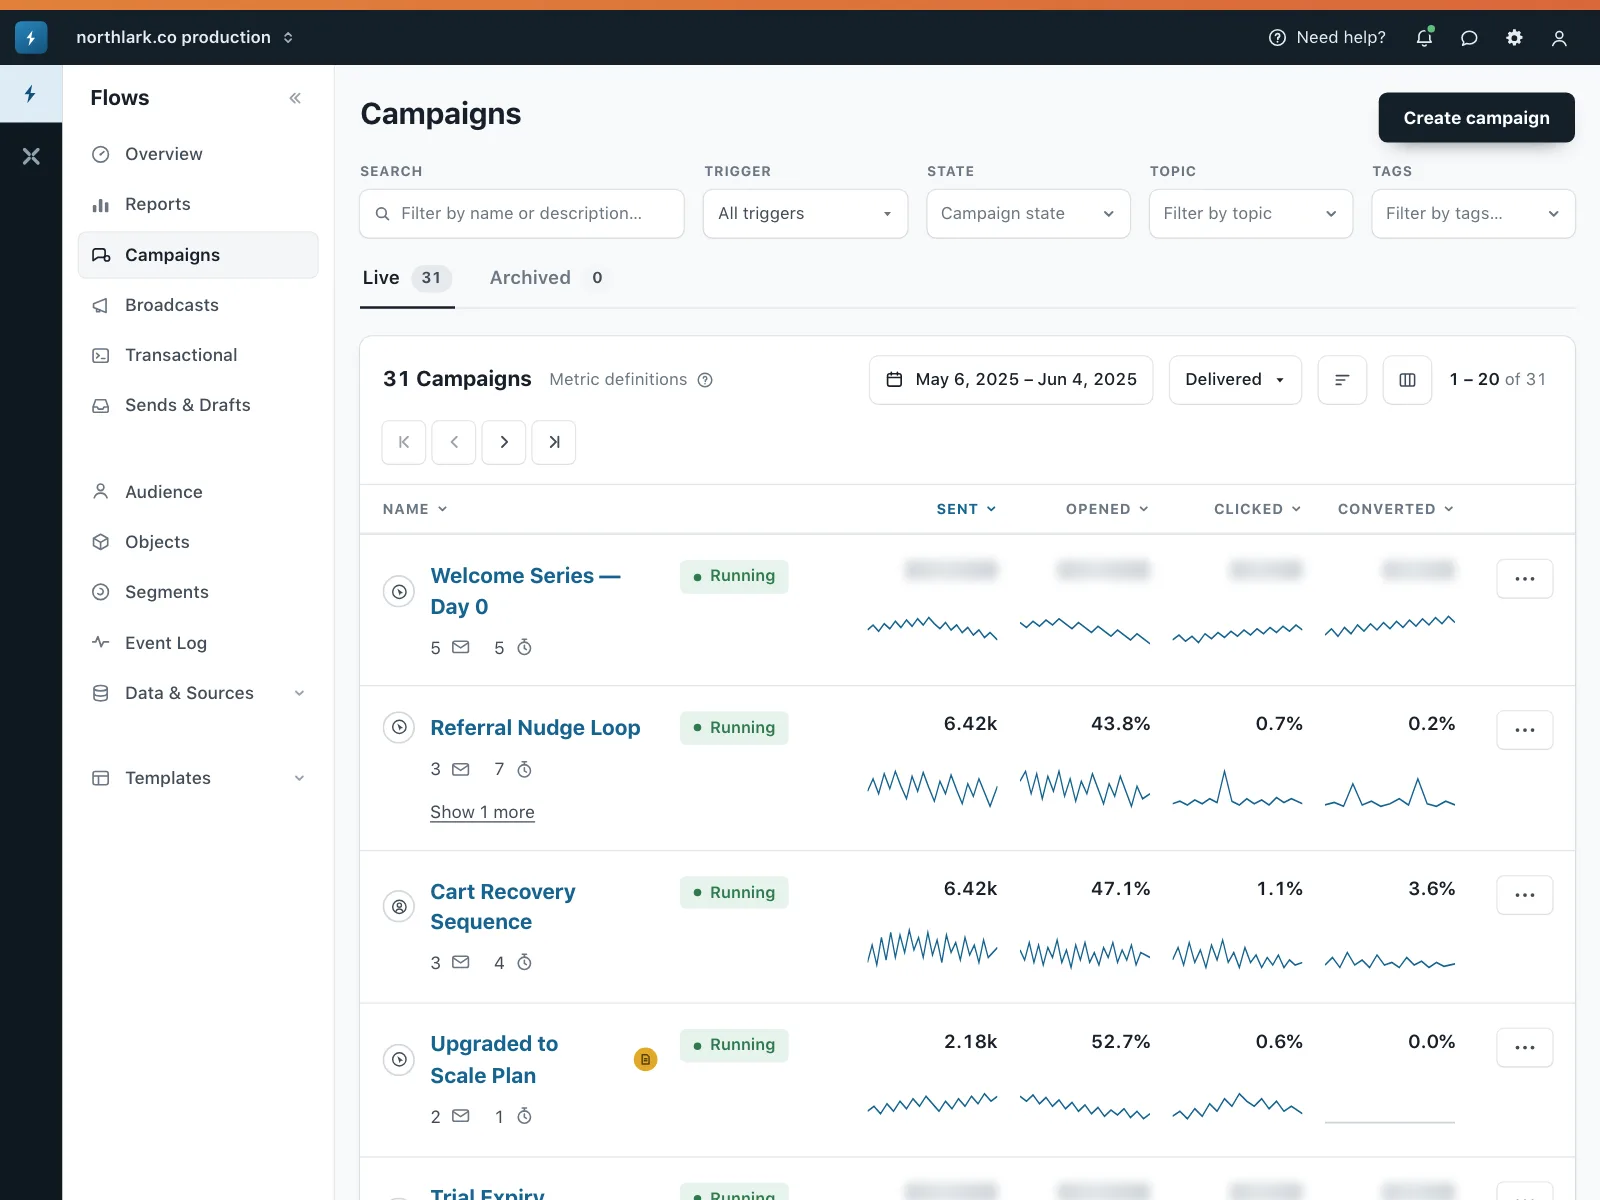Screen dimensions: 1600x1200
Task: Open the Flows lightning icon in rail
Action: click(x=31, y=94)
